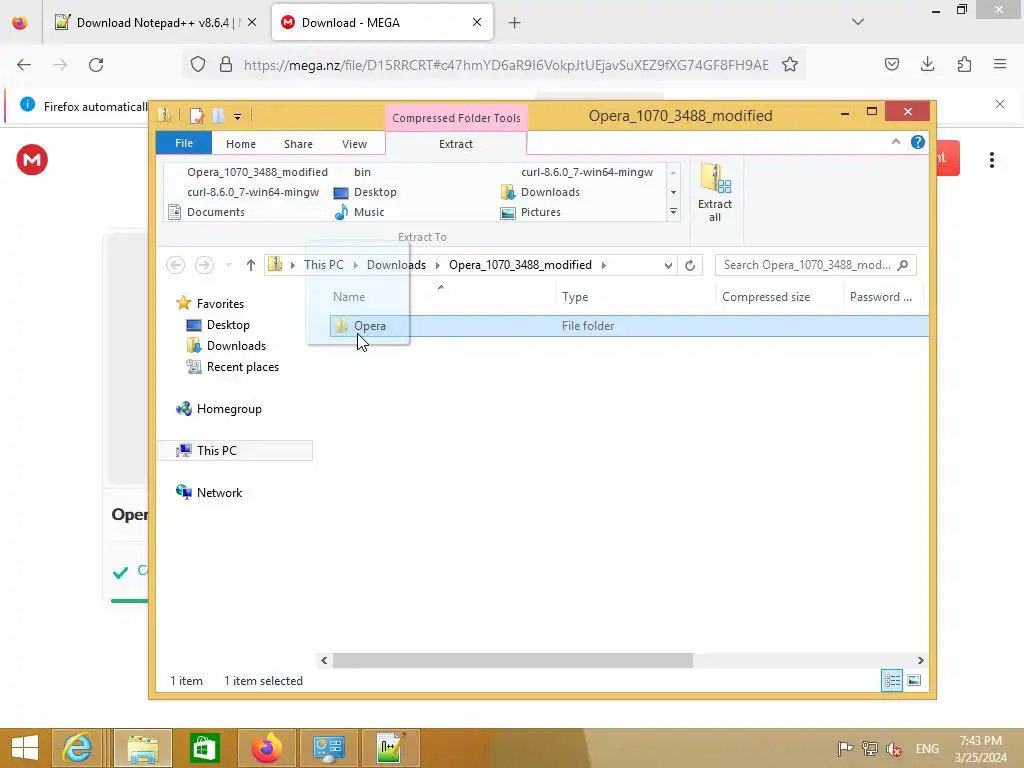Save to Pocket icon in Firefox toolbar

[891, 64]
